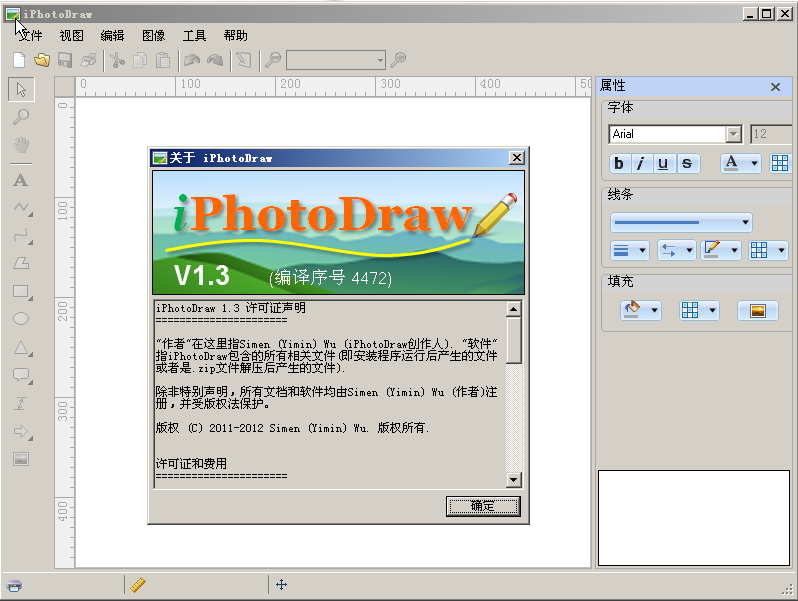This screenshot has height=601, width=798.
Task: Open the fill color bucket dropdown
Action: tap(641, 310)
